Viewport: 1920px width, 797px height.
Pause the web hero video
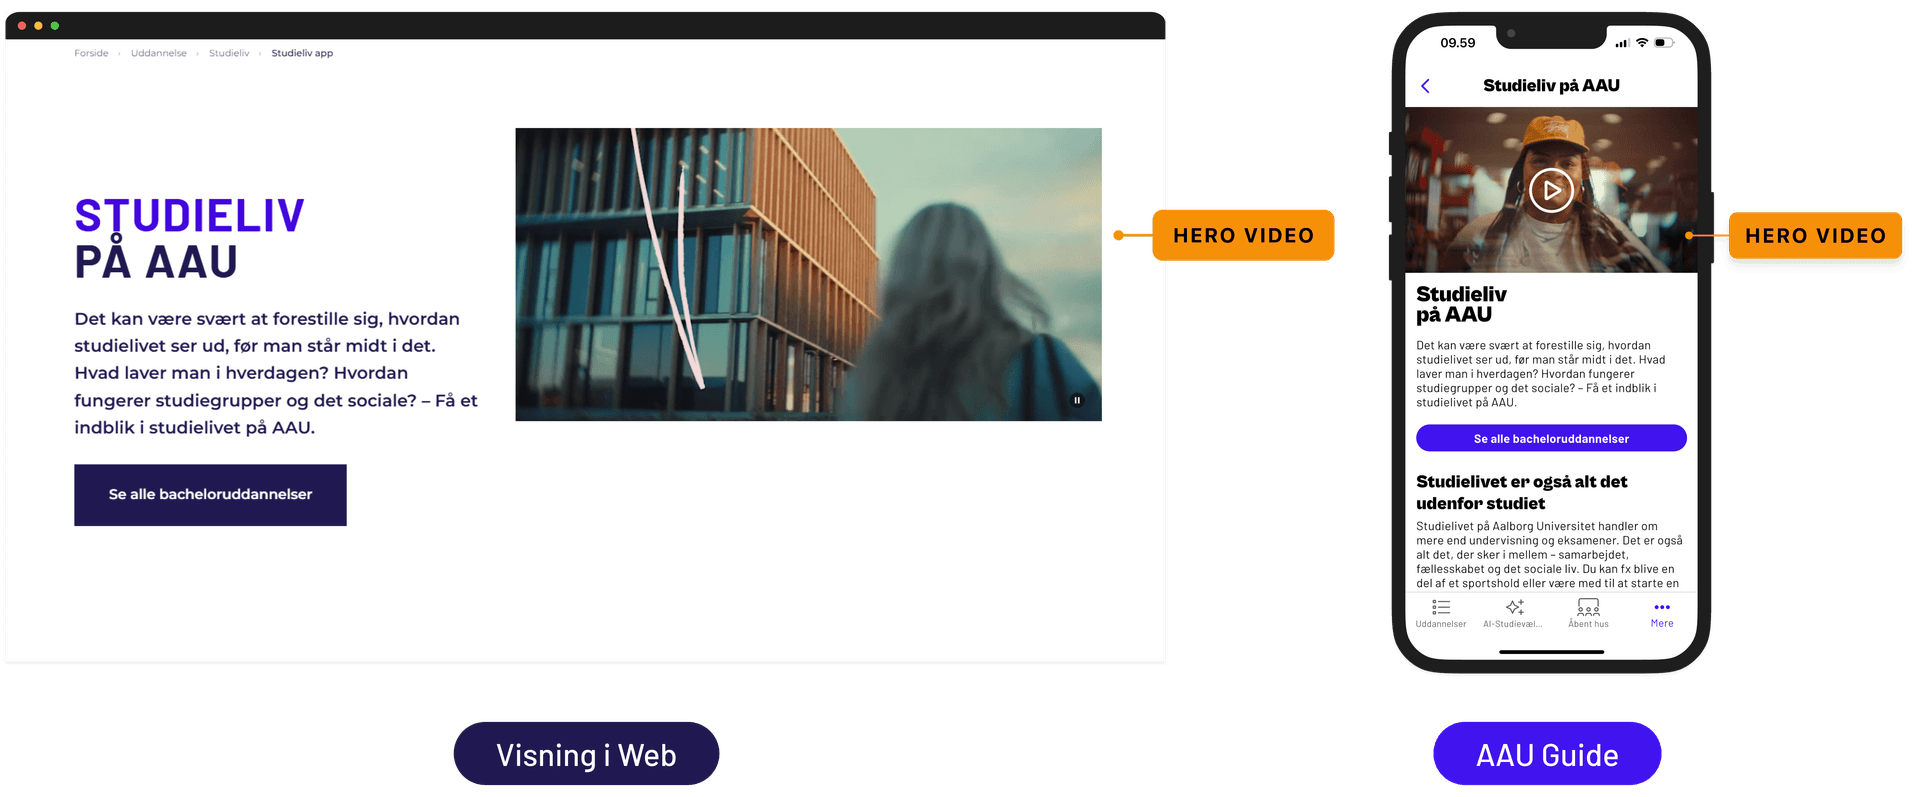[x=1077, y=400]
